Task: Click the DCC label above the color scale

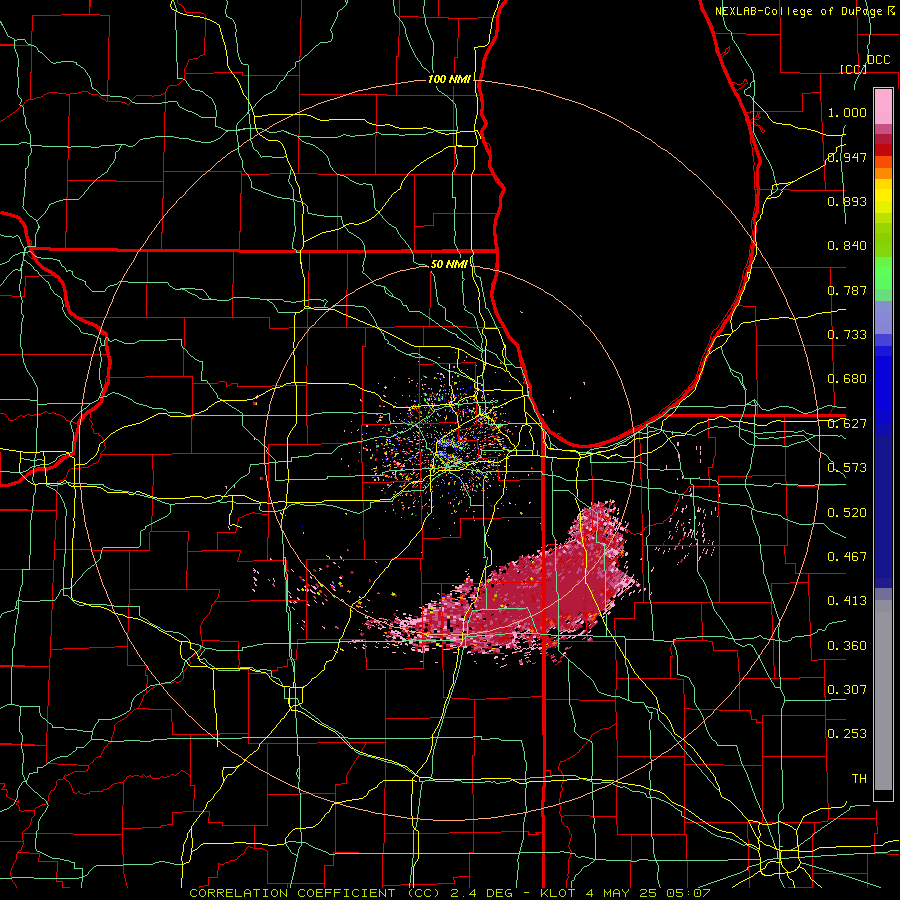Action: pyautogui.click(x=878, y=60)
